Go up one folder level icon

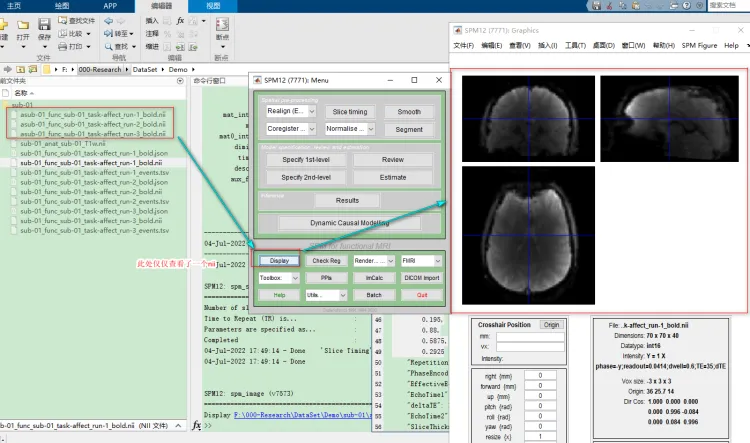coord(21,69)
